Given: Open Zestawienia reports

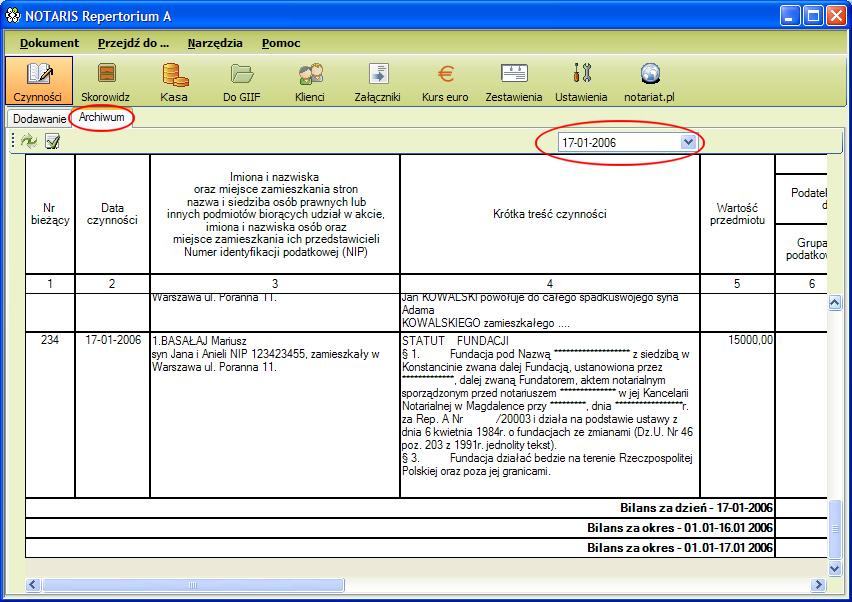Looking at the screenshot, I should point(513,80).
